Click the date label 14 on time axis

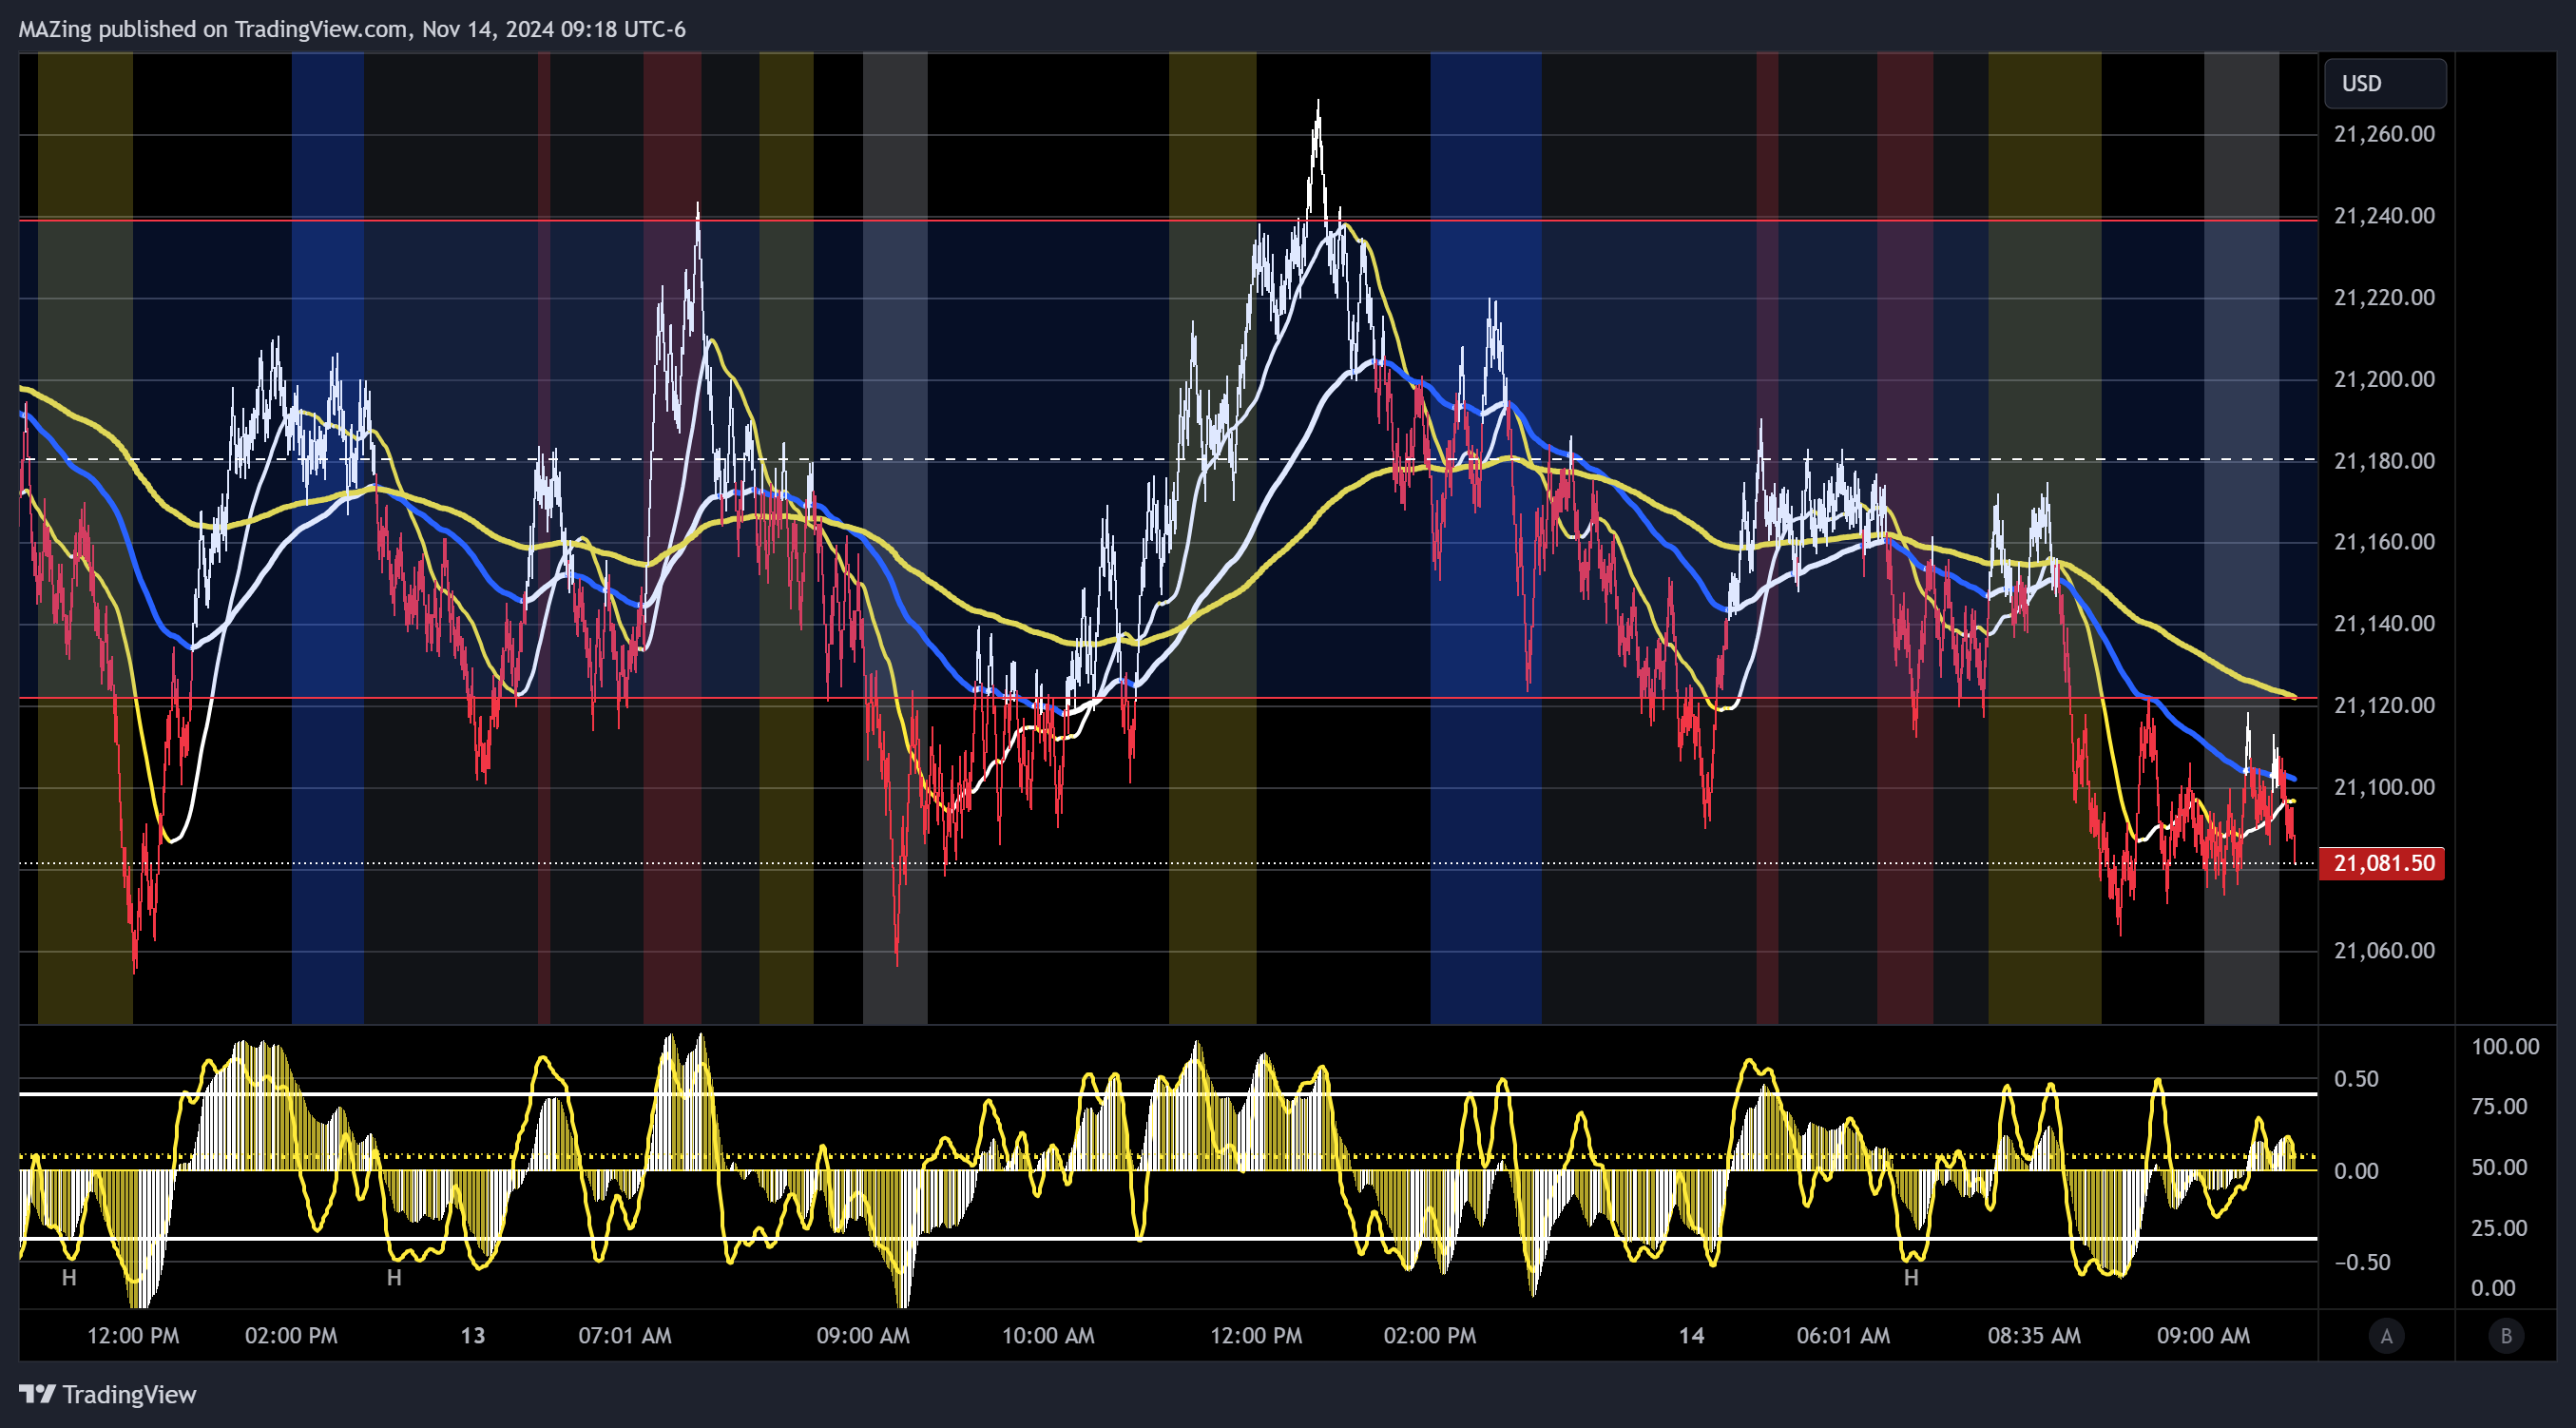click(x=1691, y=1336)
